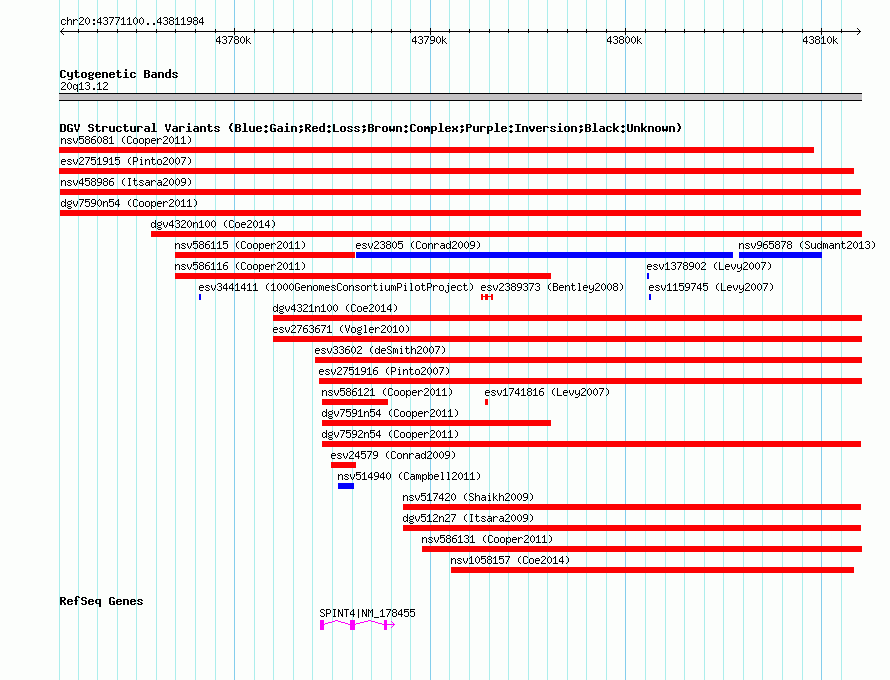Click the nsv586081 (Cooper2011) variant label
Image resolution: width=890 pixels, height=680 pixels.
pyautogui.click(x=126, y=140)
